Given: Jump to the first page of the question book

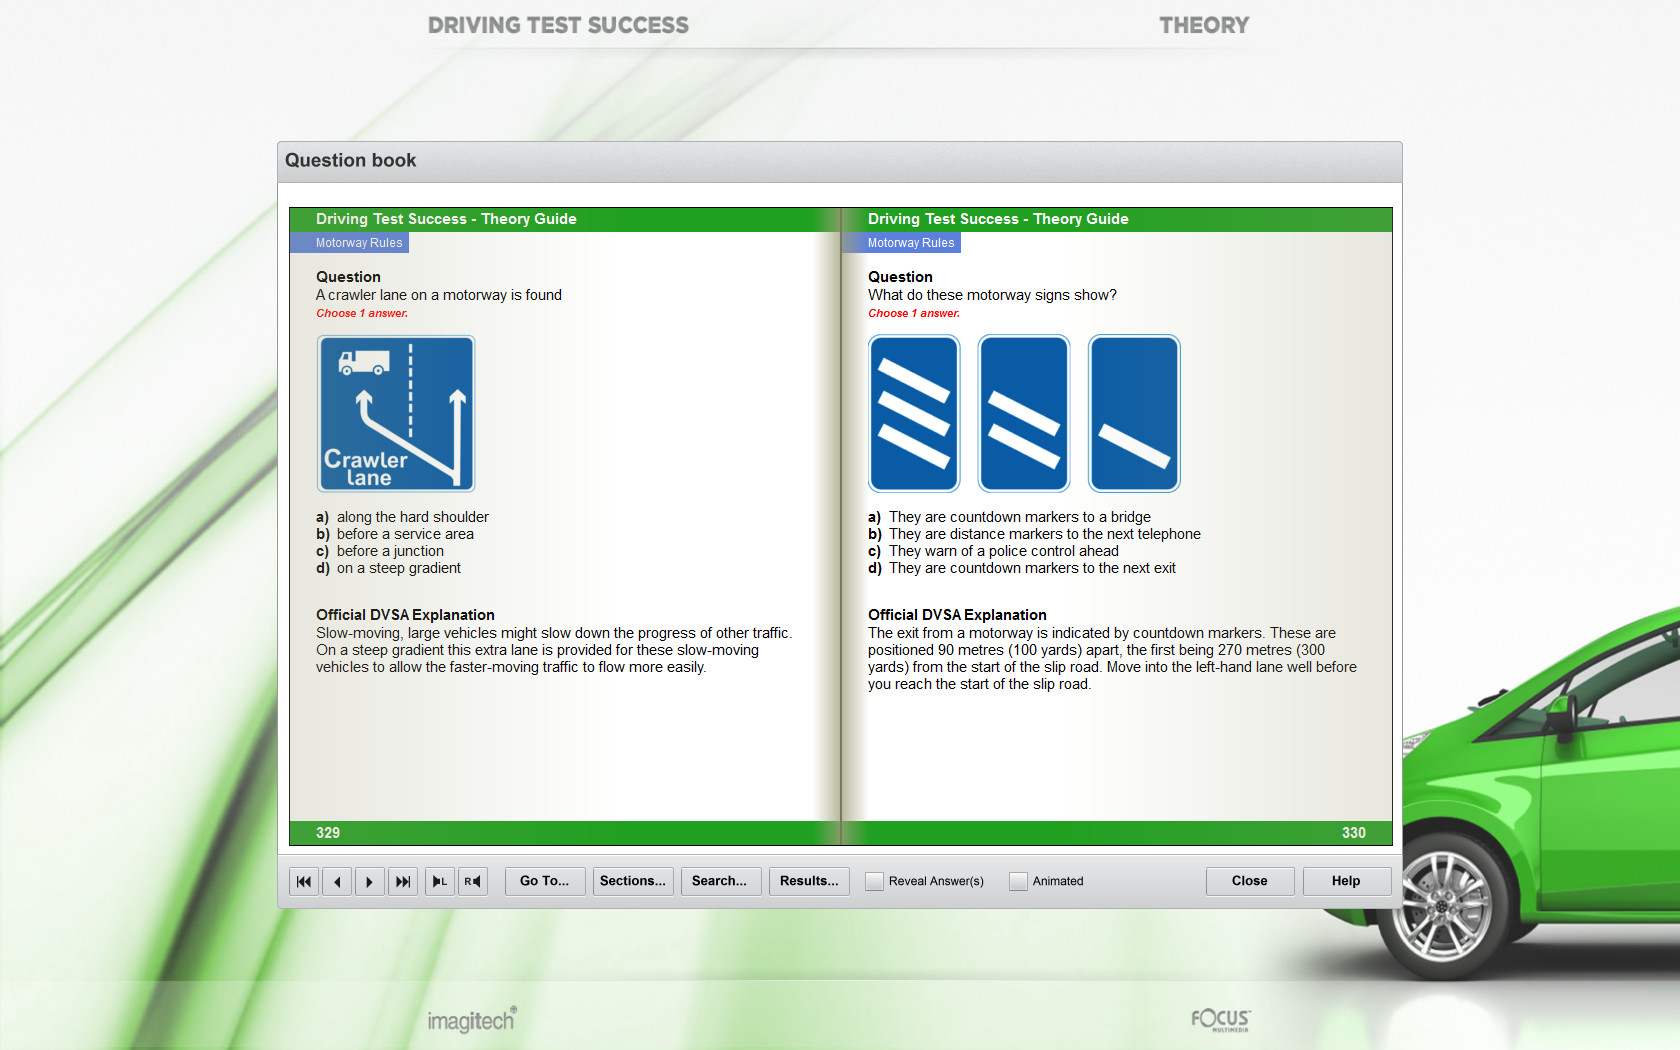Looking at the screenshot, I should 304,881.
